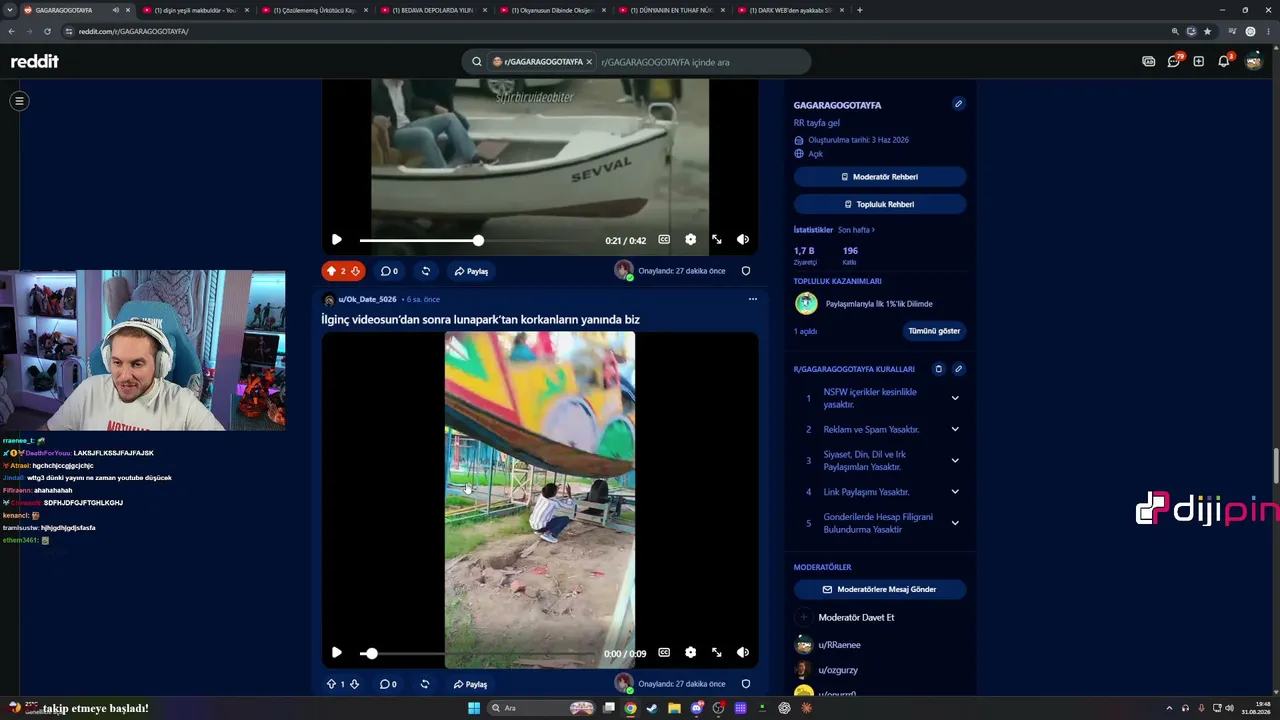The height and width of the screenshot is (720, 1280).
Task: Reorder rules icon beside KURALLARI heading
Action: 938,369
